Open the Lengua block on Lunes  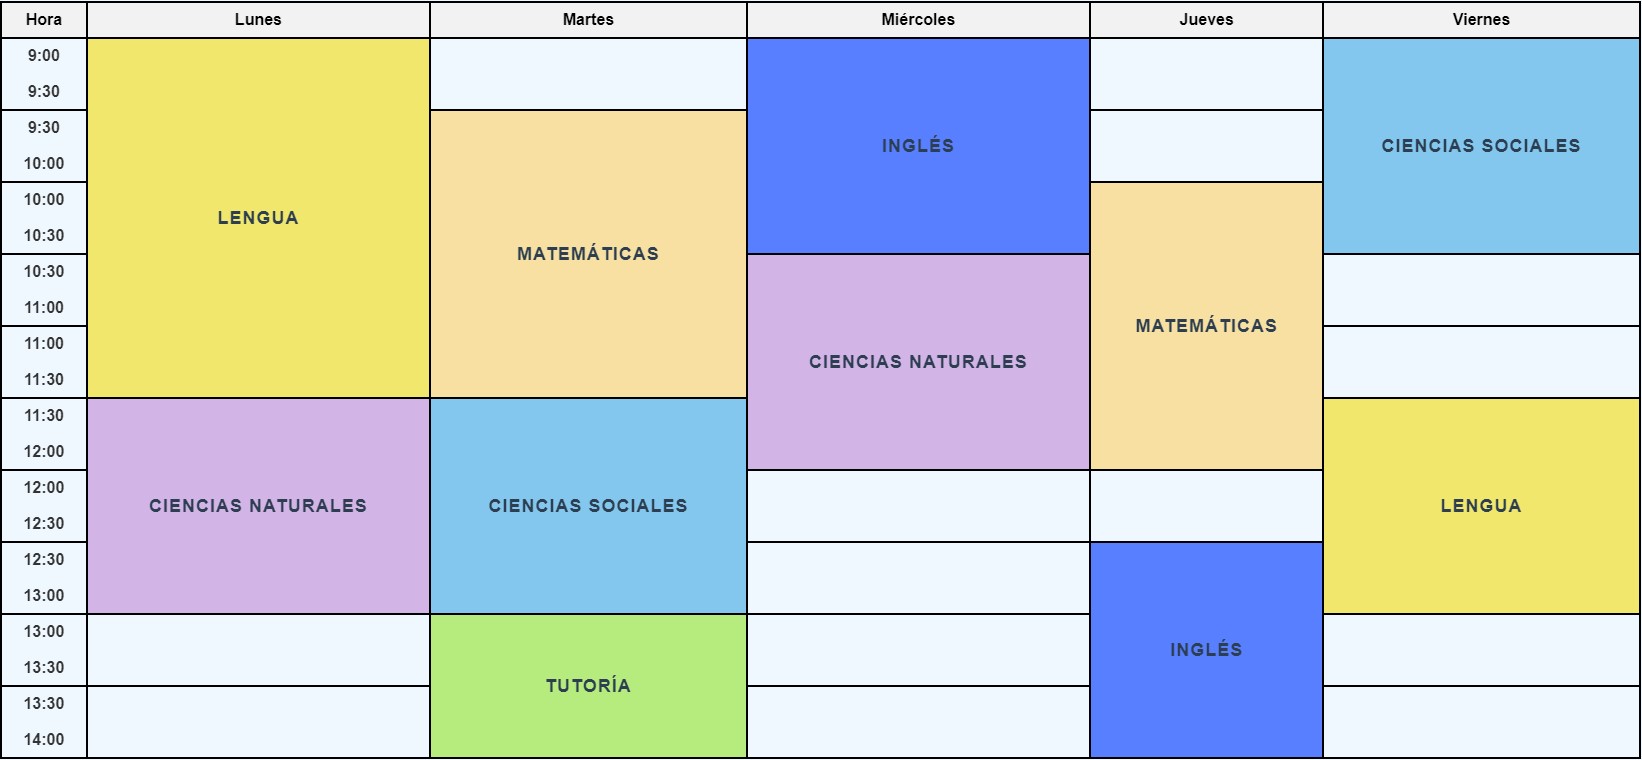pos(258,218)
